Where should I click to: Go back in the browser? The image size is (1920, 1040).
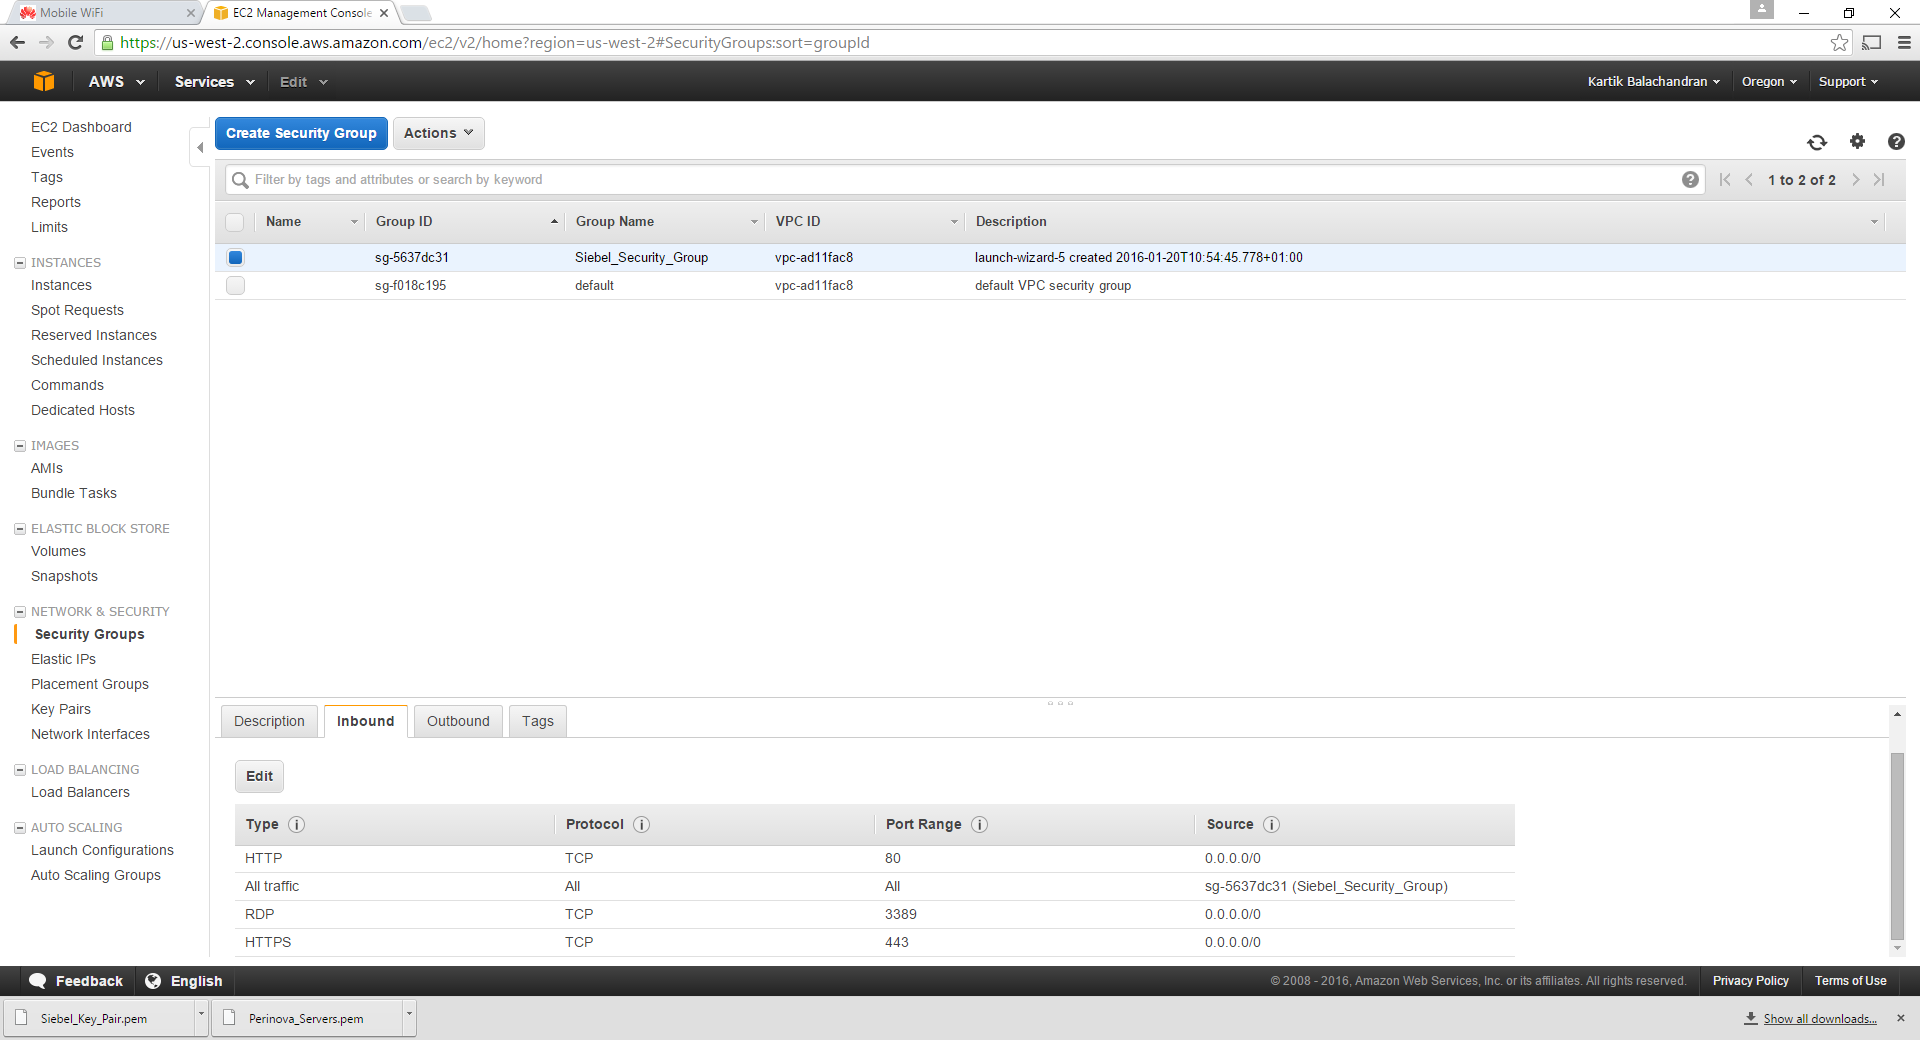click(17, 42)
